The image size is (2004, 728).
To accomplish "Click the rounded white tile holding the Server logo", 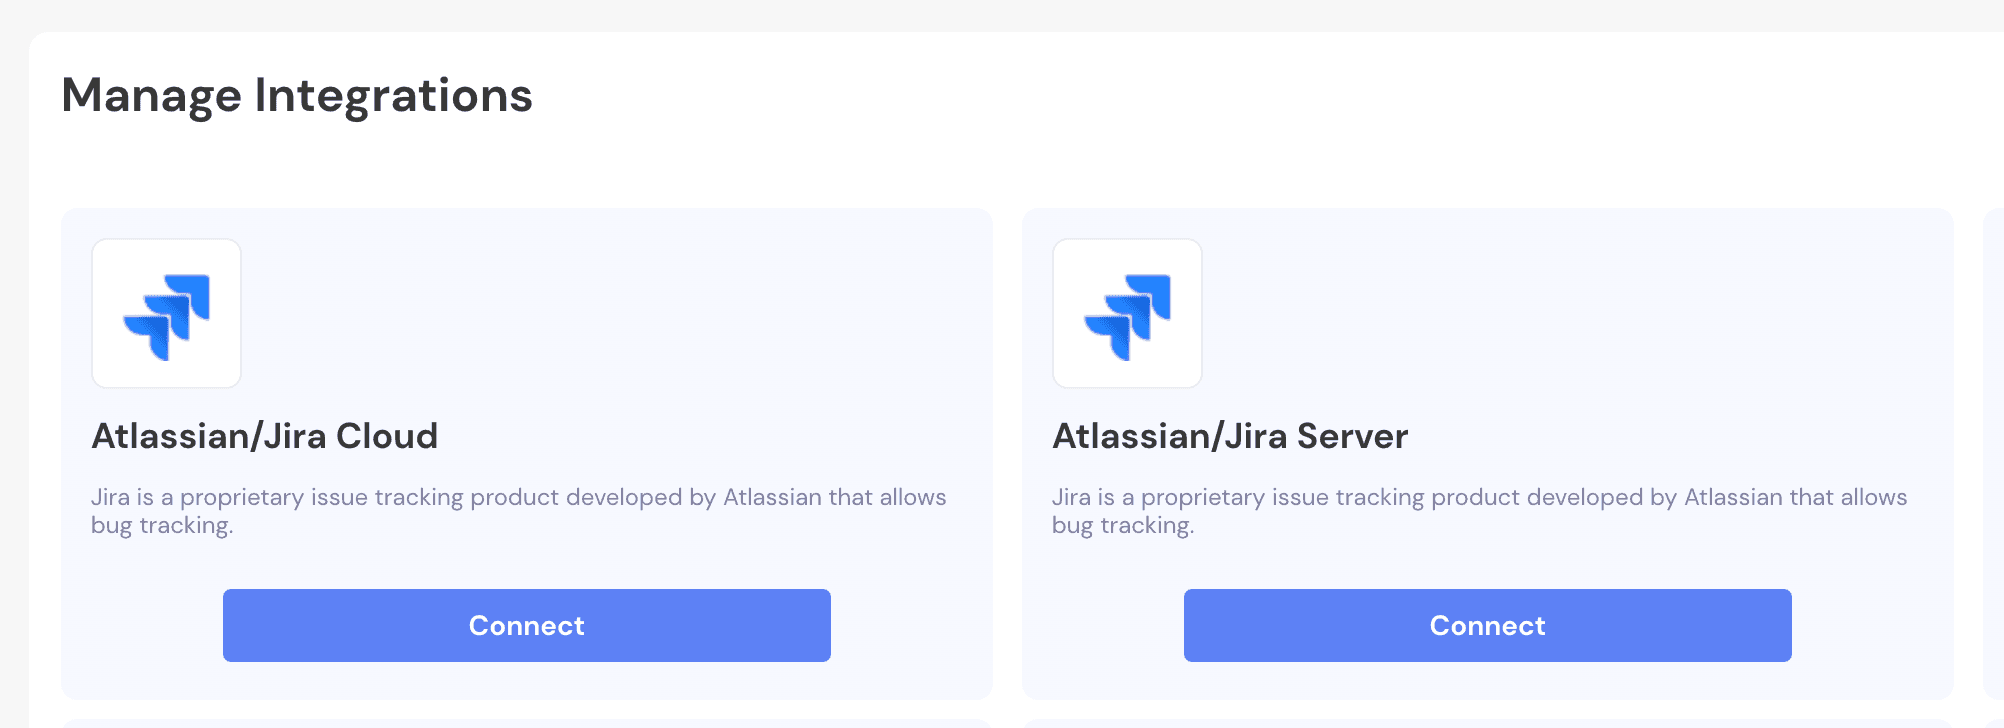I will 1127,313.
